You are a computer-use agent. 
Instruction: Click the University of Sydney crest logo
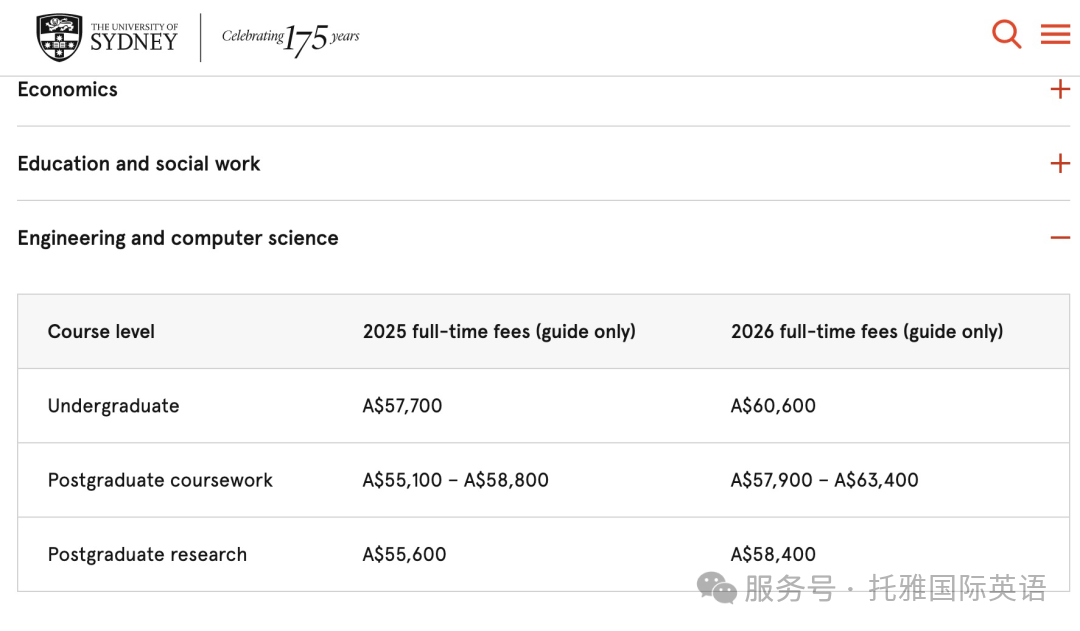59,37
